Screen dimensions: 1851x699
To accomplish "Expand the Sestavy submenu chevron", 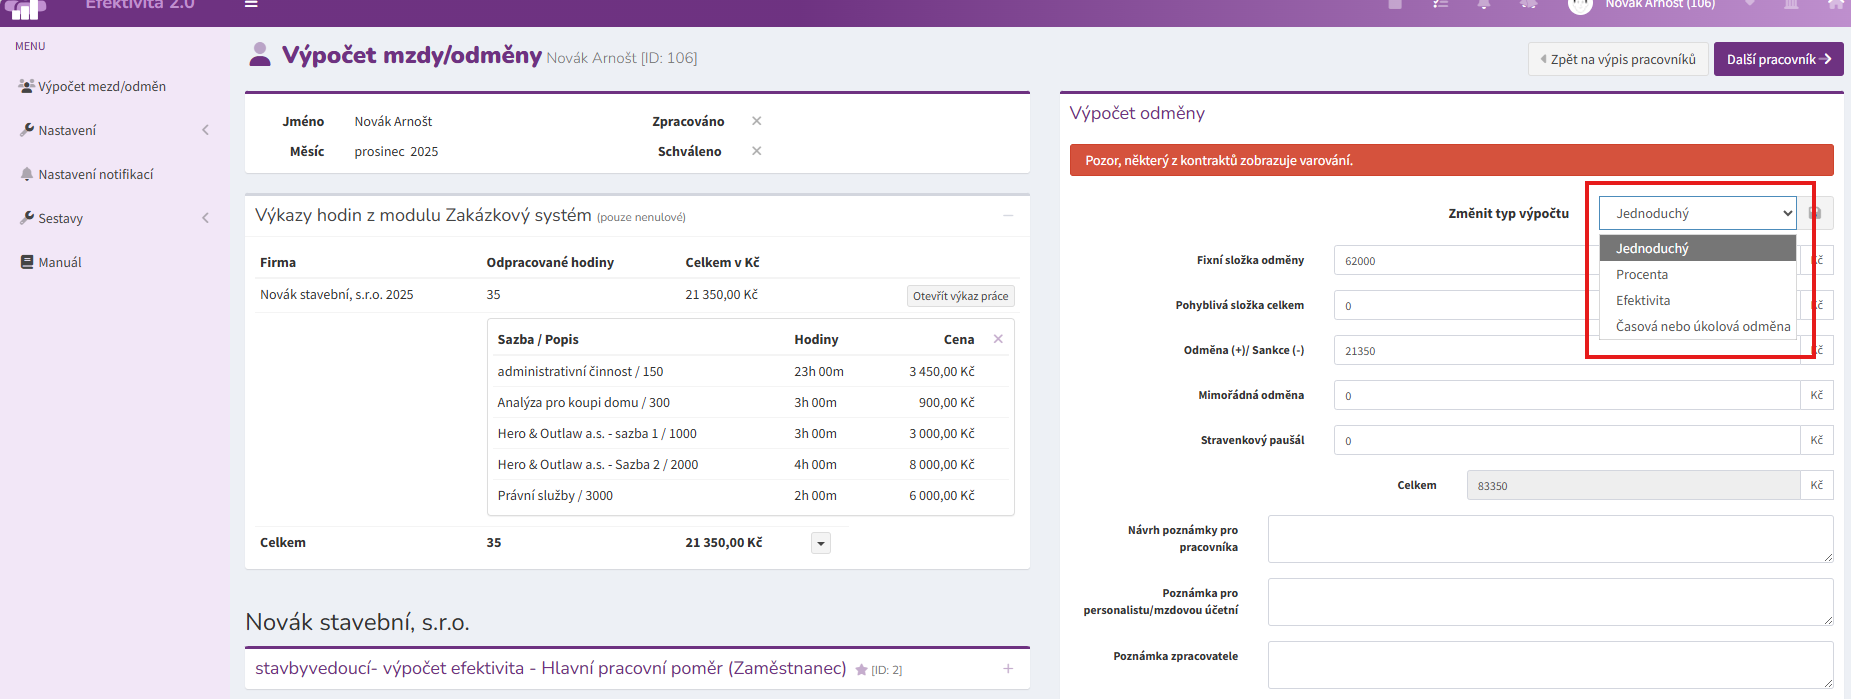I will point(205,218).
